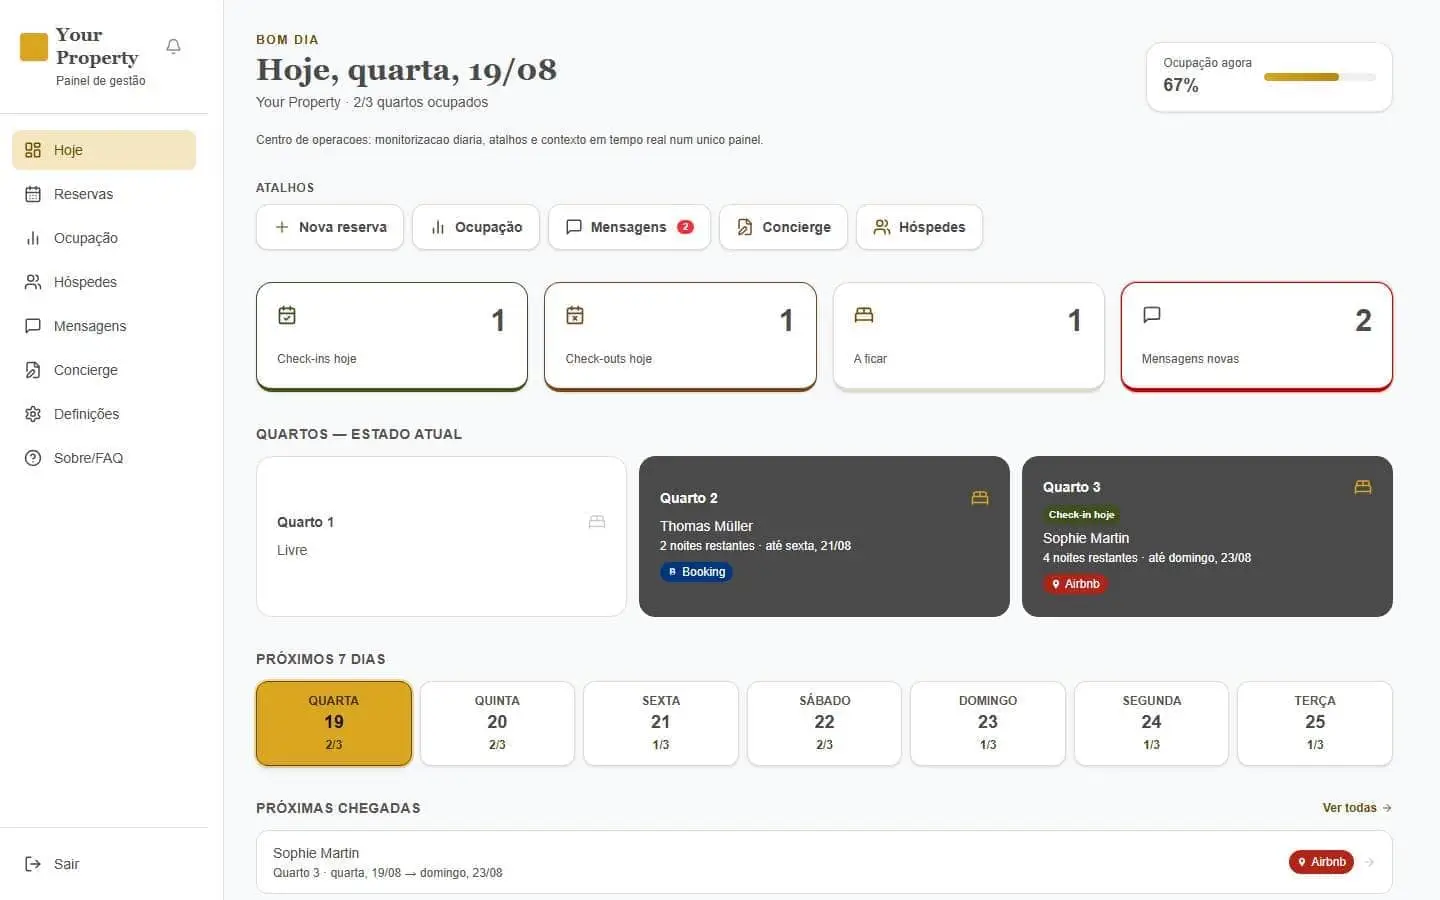Open Quarto 3 card with Sophie Martin
Image resolution: width=1440 pixels, height=900 pixels.
[1207, 536]
